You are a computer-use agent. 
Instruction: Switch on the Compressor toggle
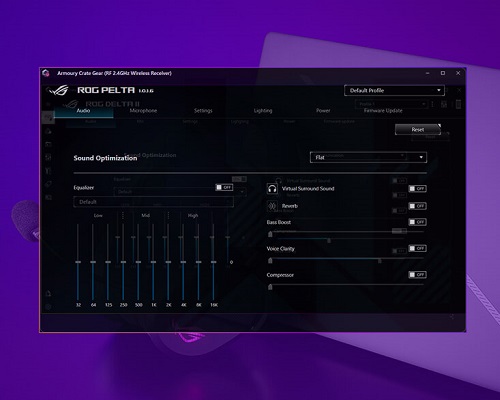click(417, 275)
